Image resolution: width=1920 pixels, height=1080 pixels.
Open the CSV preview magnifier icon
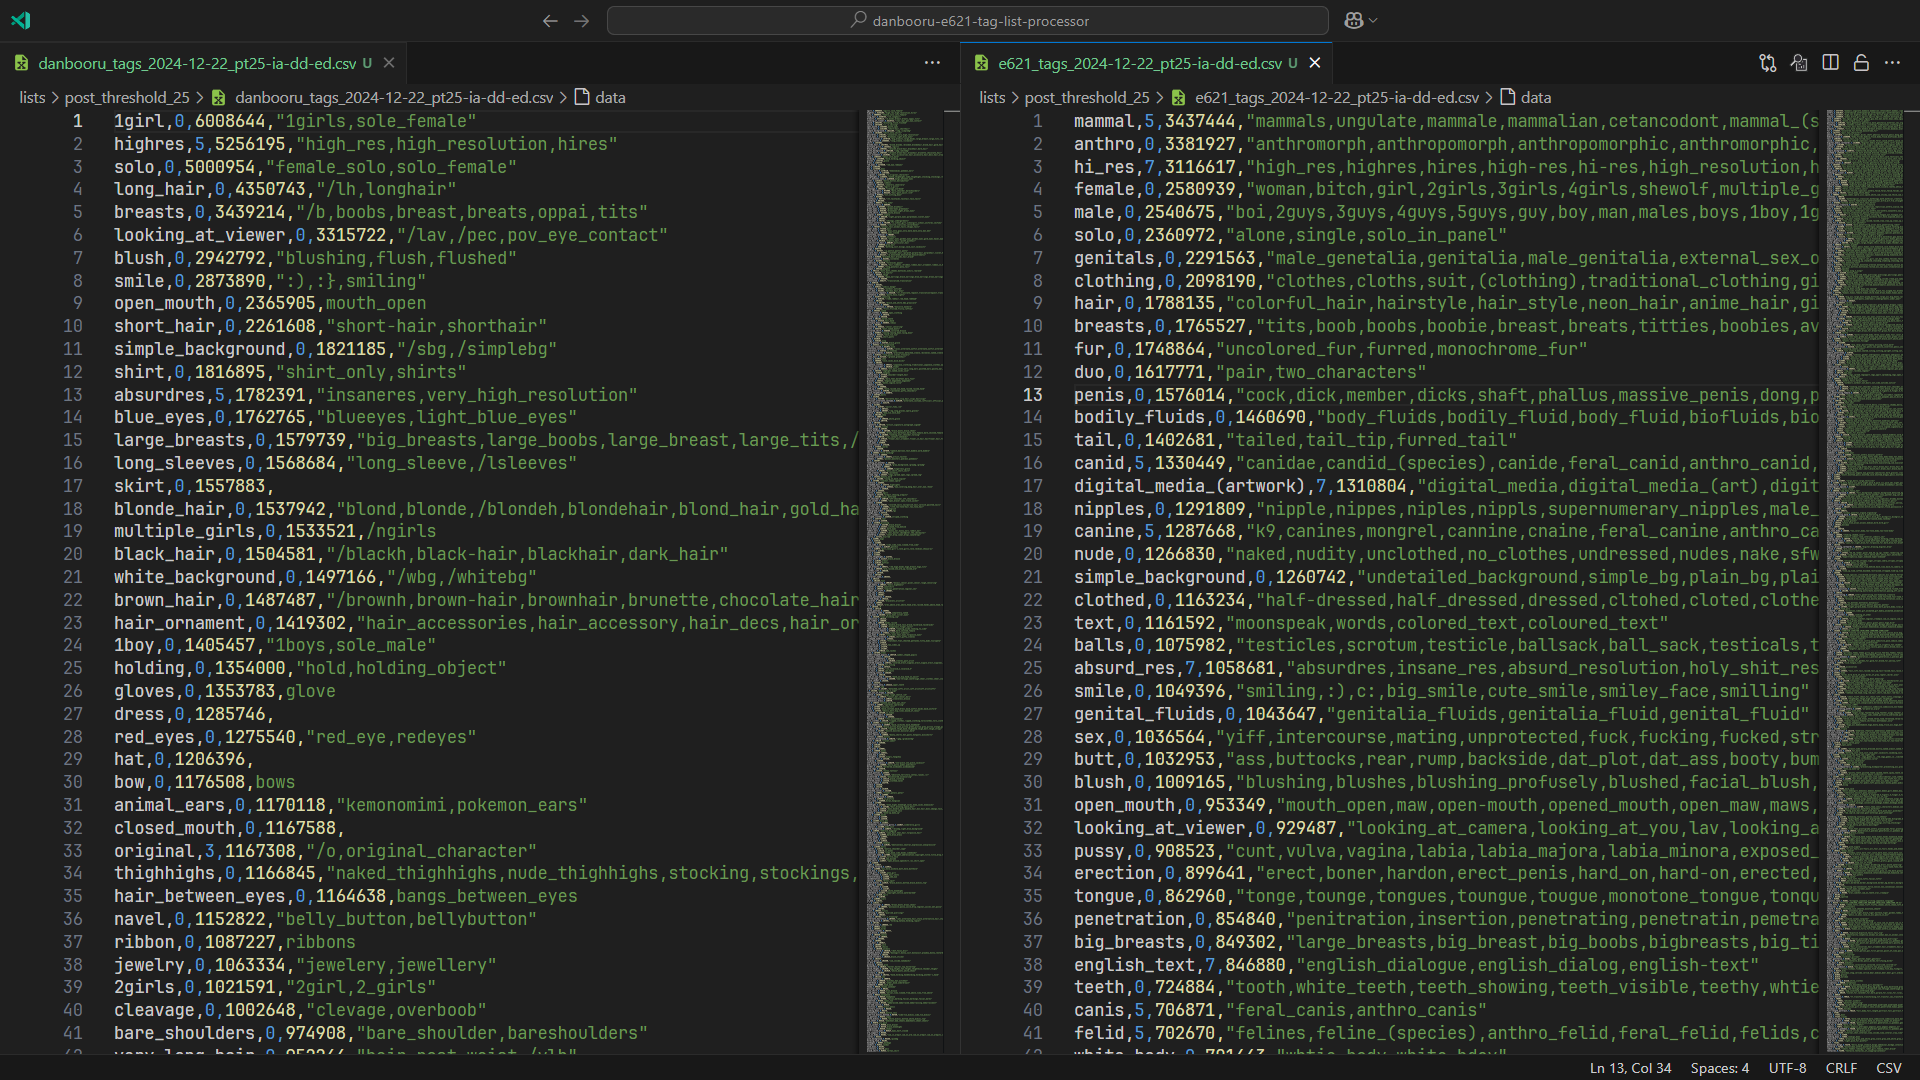tap(1799, 63)
